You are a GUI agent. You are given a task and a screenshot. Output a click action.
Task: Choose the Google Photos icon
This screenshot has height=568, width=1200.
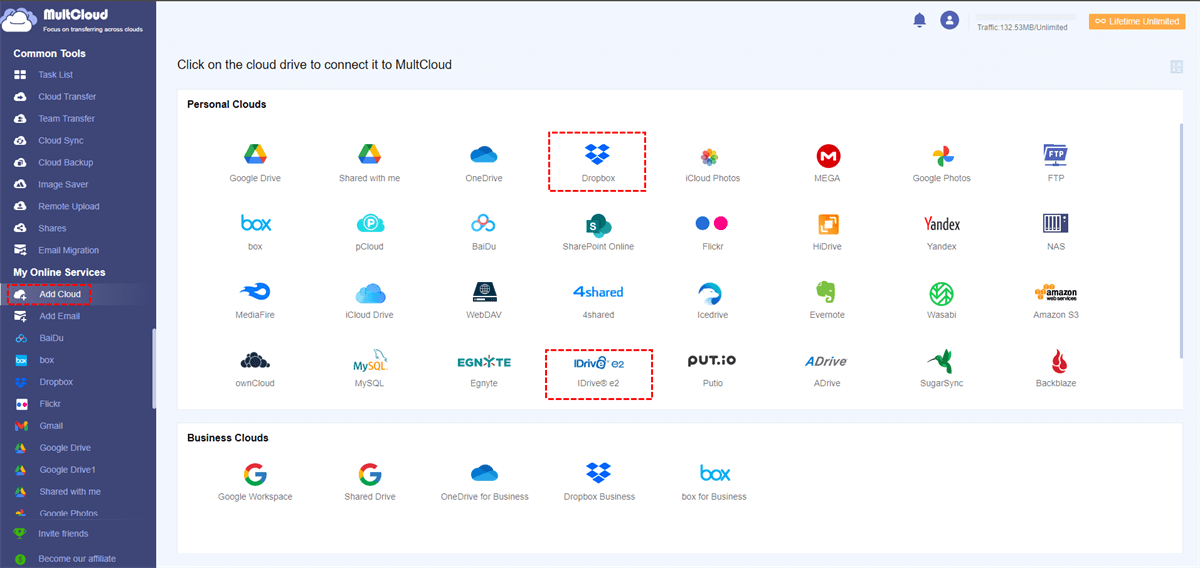click(941, 156)
